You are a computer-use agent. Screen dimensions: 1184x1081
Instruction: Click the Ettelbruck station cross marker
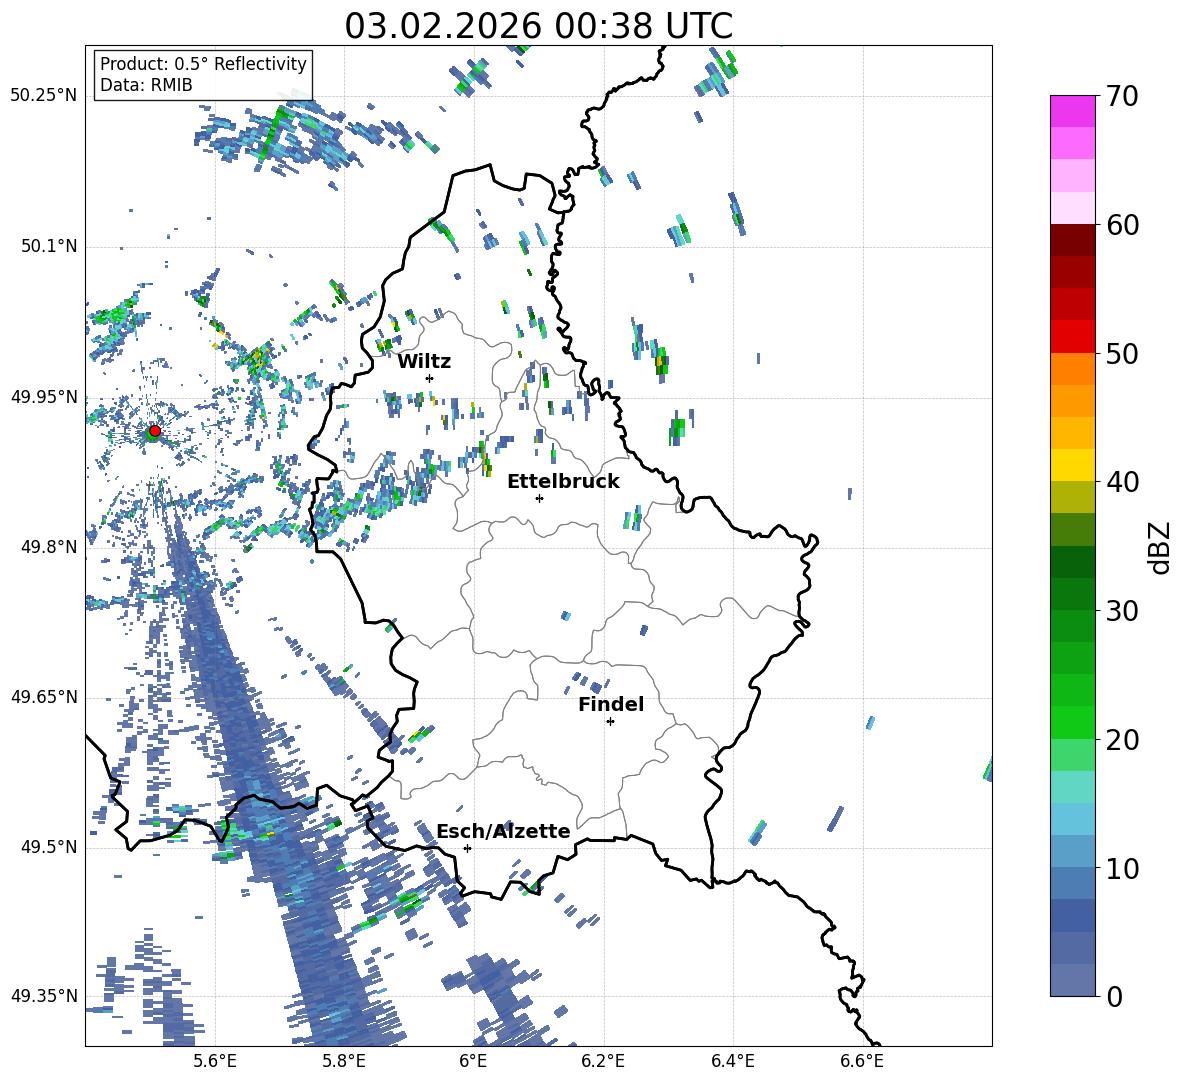click(x=539, y=498)
